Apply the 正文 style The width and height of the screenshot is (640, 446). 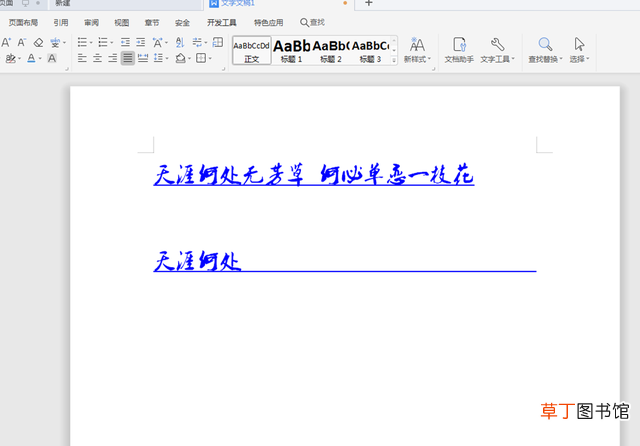click(x=252, y=50)
